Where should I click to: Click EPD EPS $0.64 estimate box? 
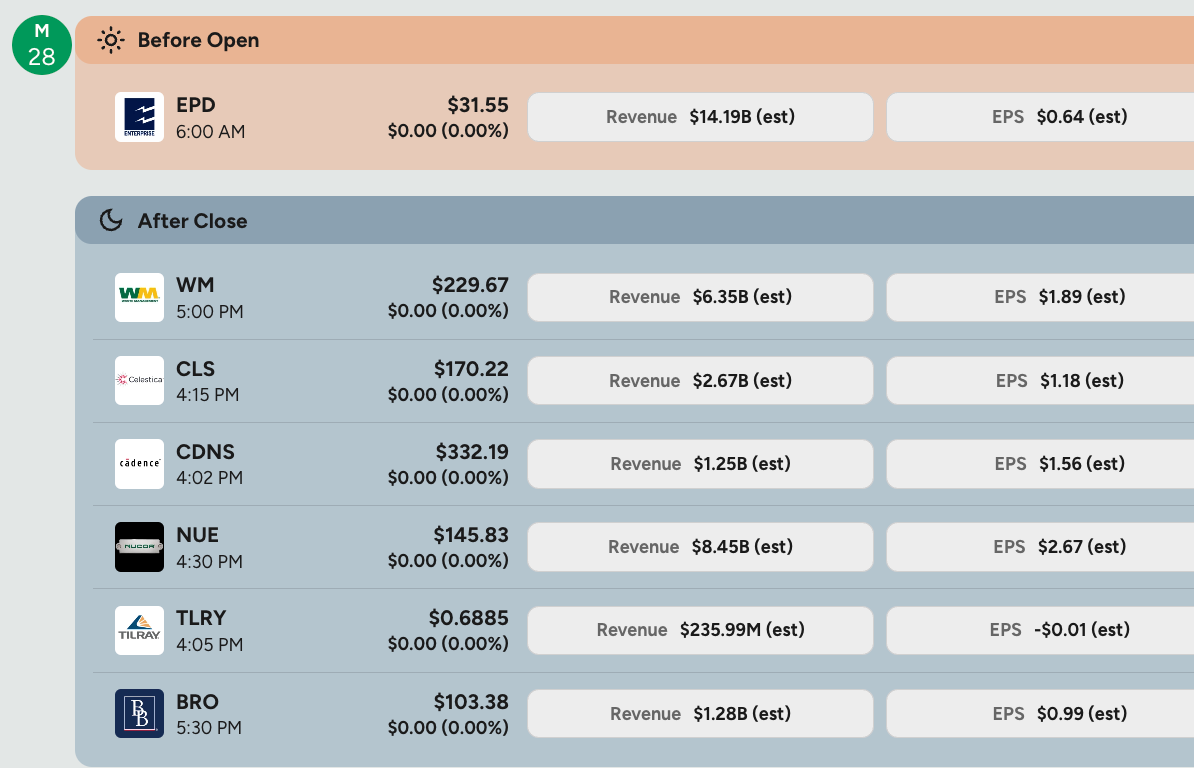click(x=1040, y=117)
